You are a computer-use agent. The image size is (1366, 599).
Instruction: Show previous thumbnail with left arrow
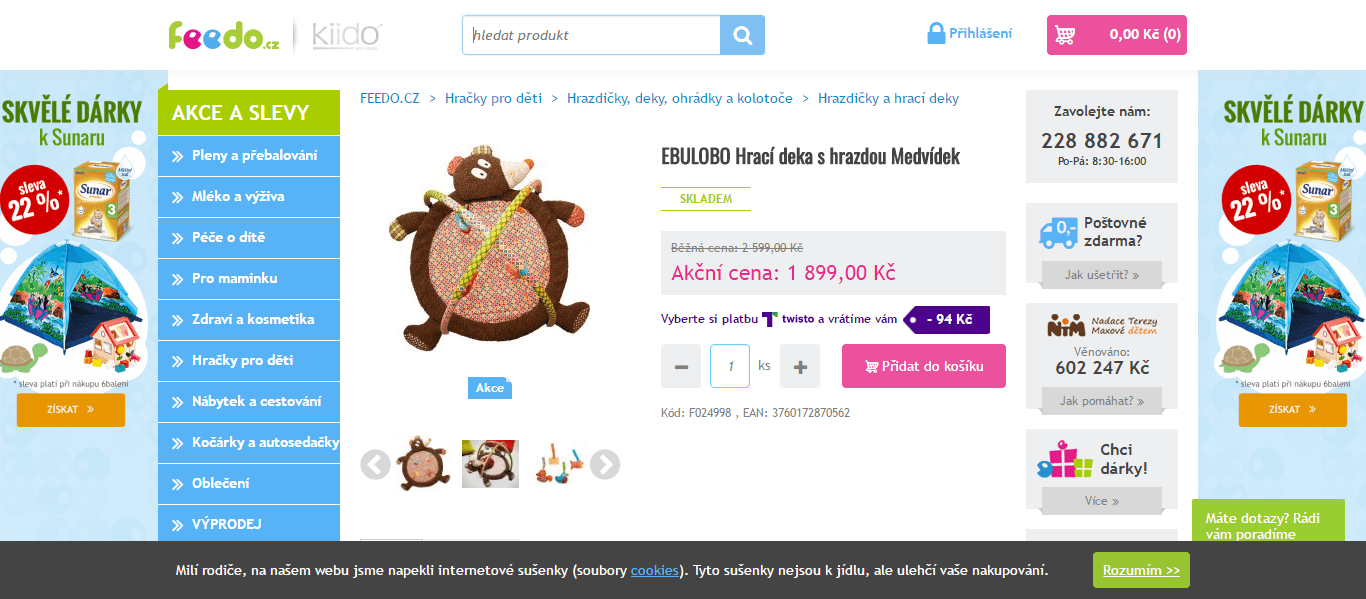375,464
